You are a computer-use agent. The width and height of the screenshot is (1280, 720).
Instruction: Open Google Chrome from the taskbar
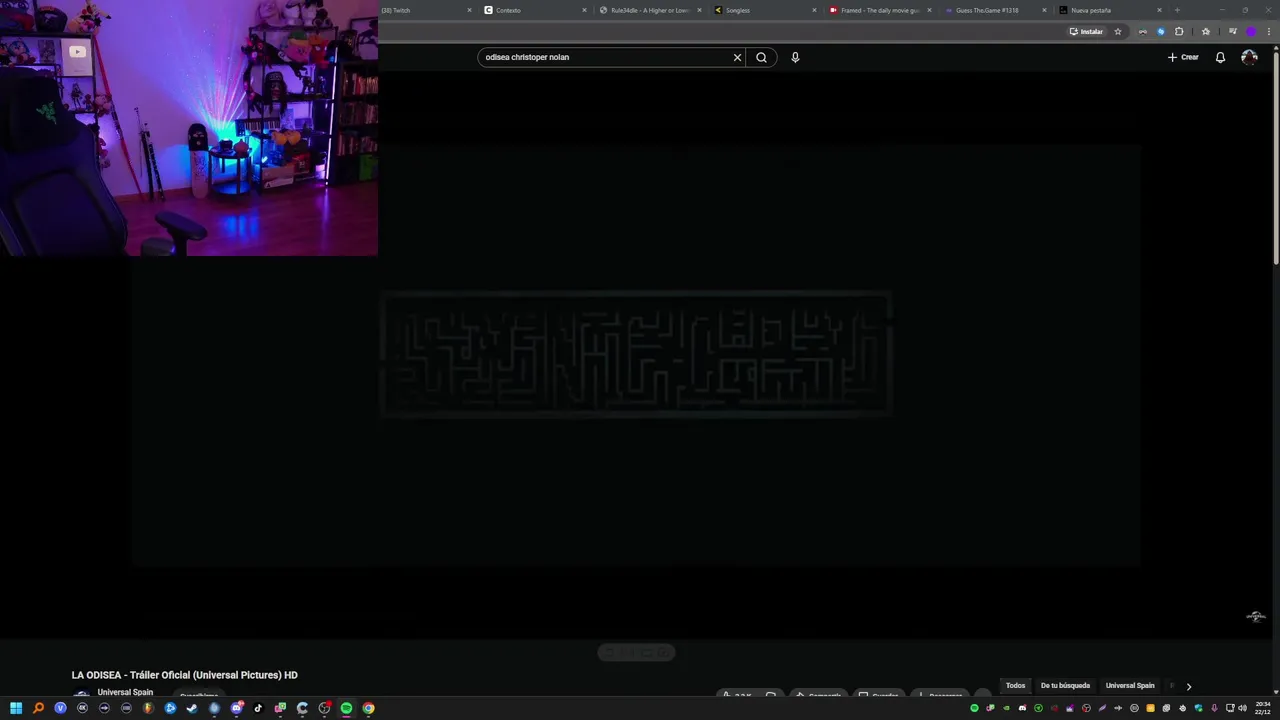click(x=368, y=708)
